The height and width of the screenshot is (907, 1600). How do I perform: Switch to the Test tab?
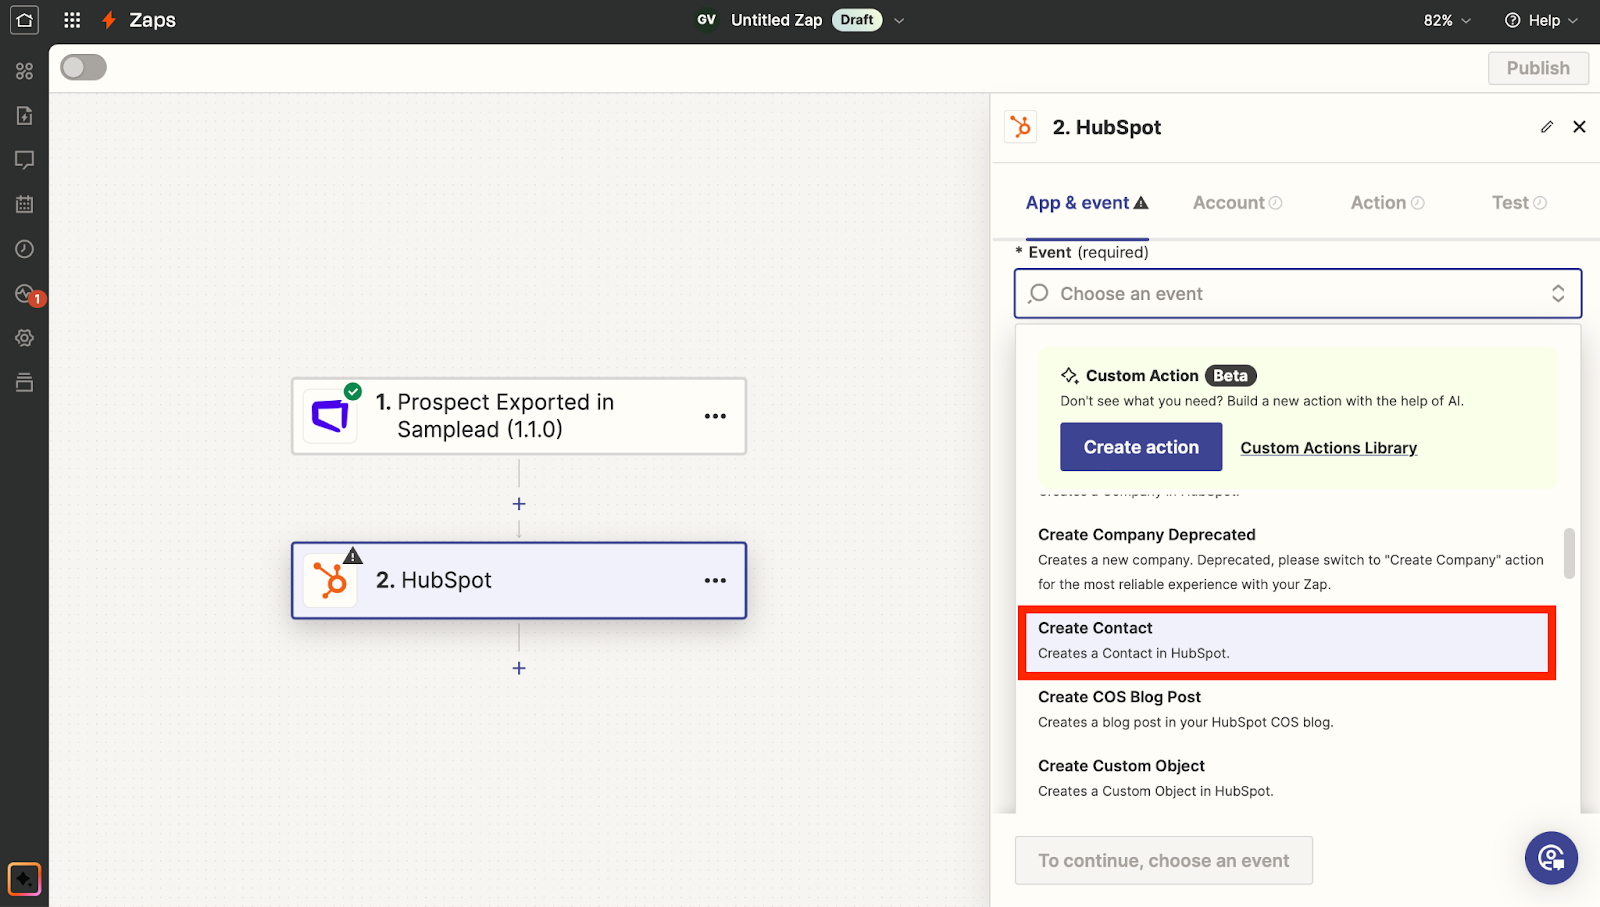coord(1519,203)
